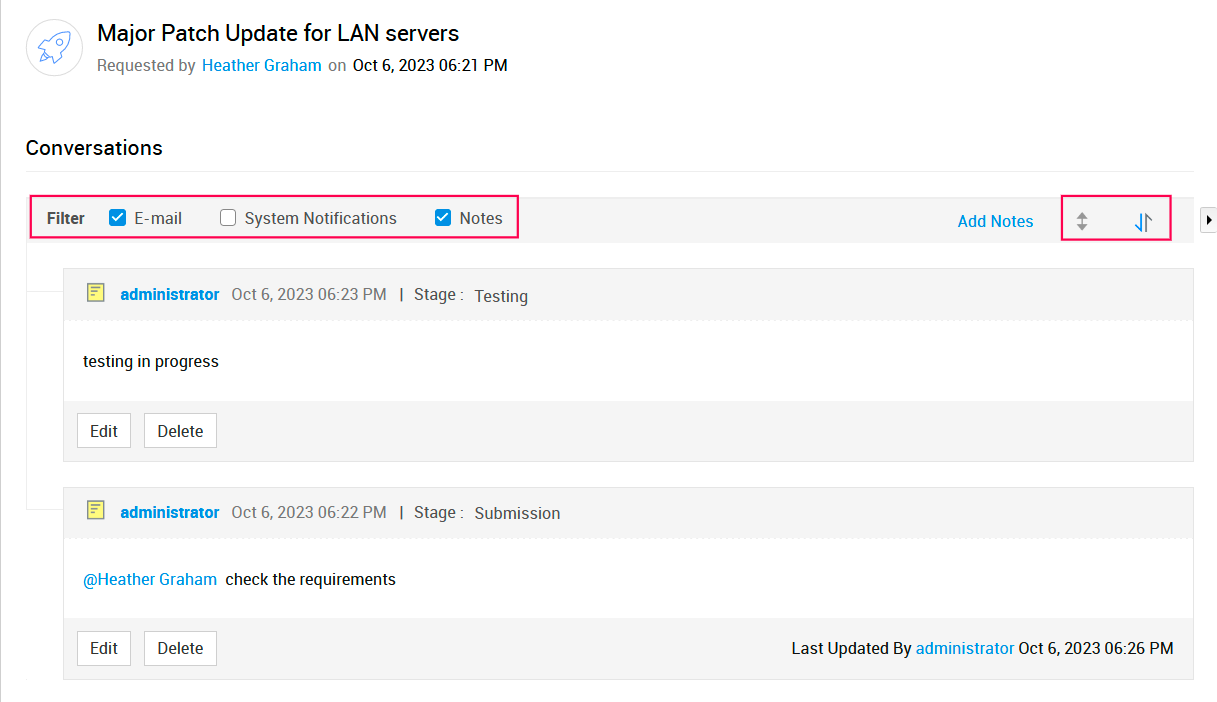
Task: Click the @Heather Graham mention
Action: [150, 579]
